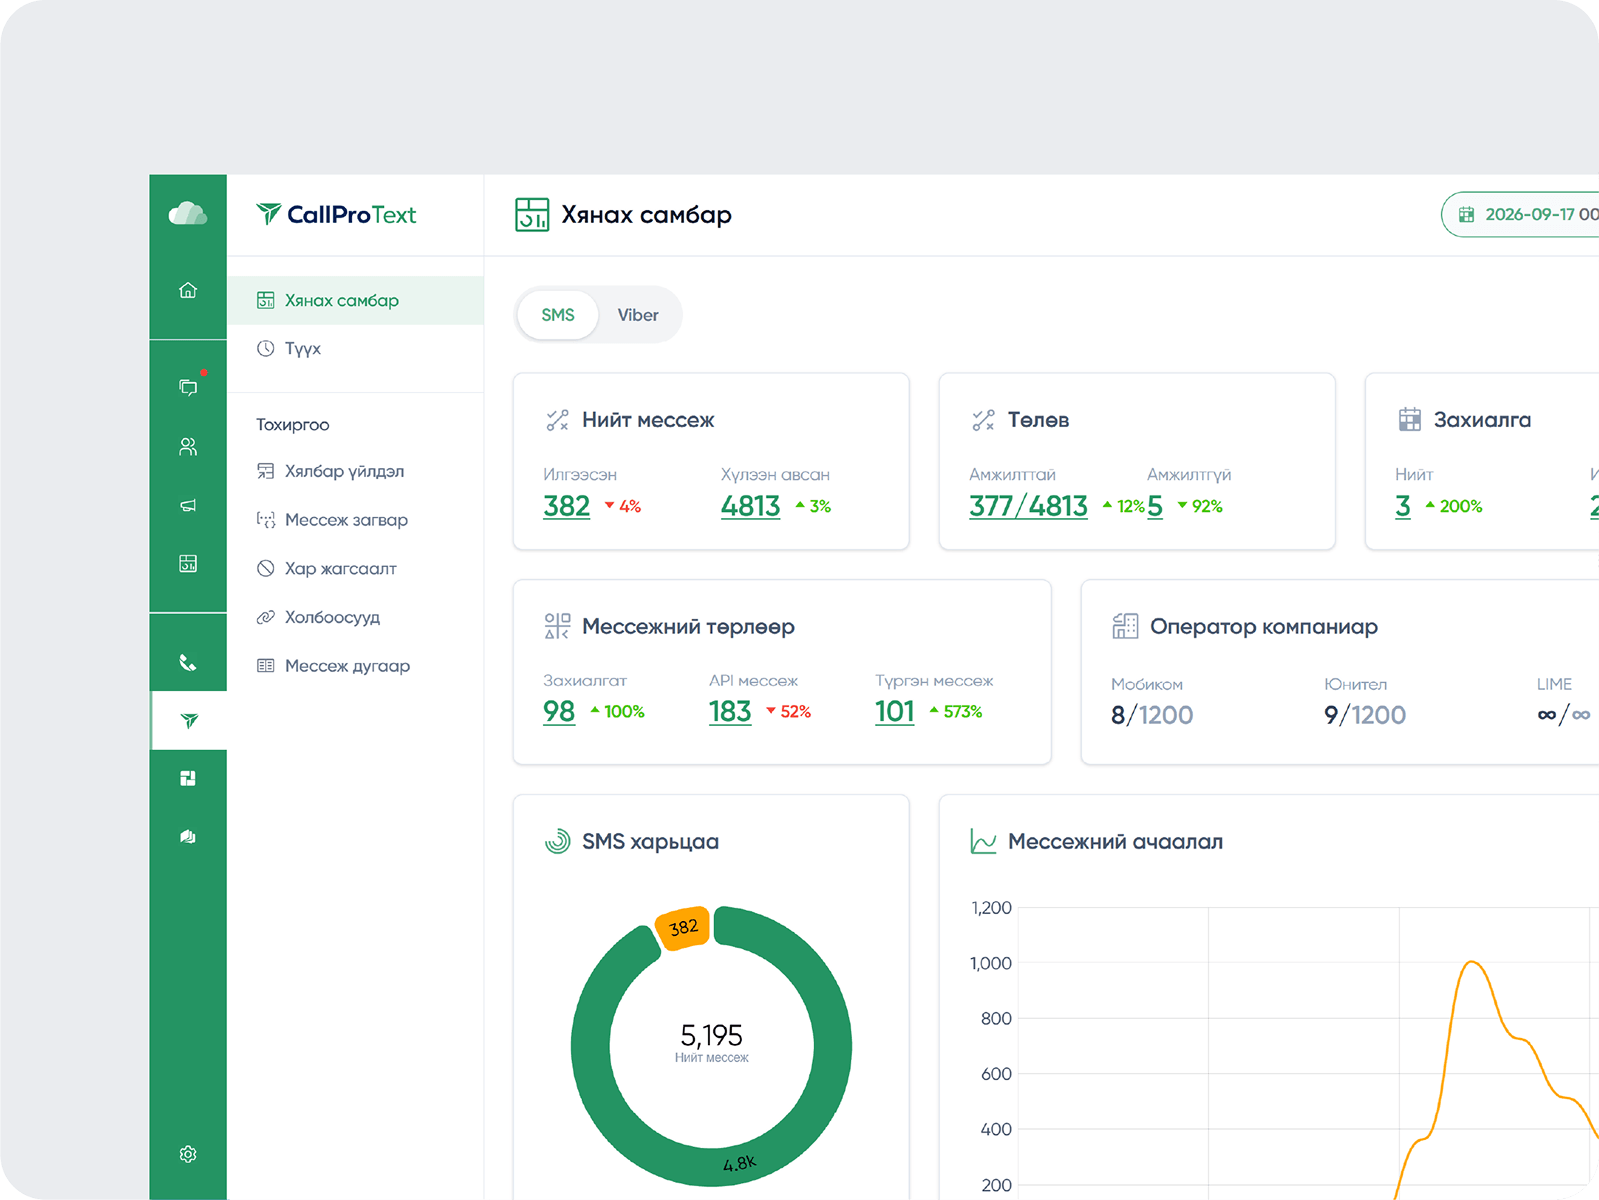
Task: Open Мессеж дугаар menu item
Action: coord(356,666)
